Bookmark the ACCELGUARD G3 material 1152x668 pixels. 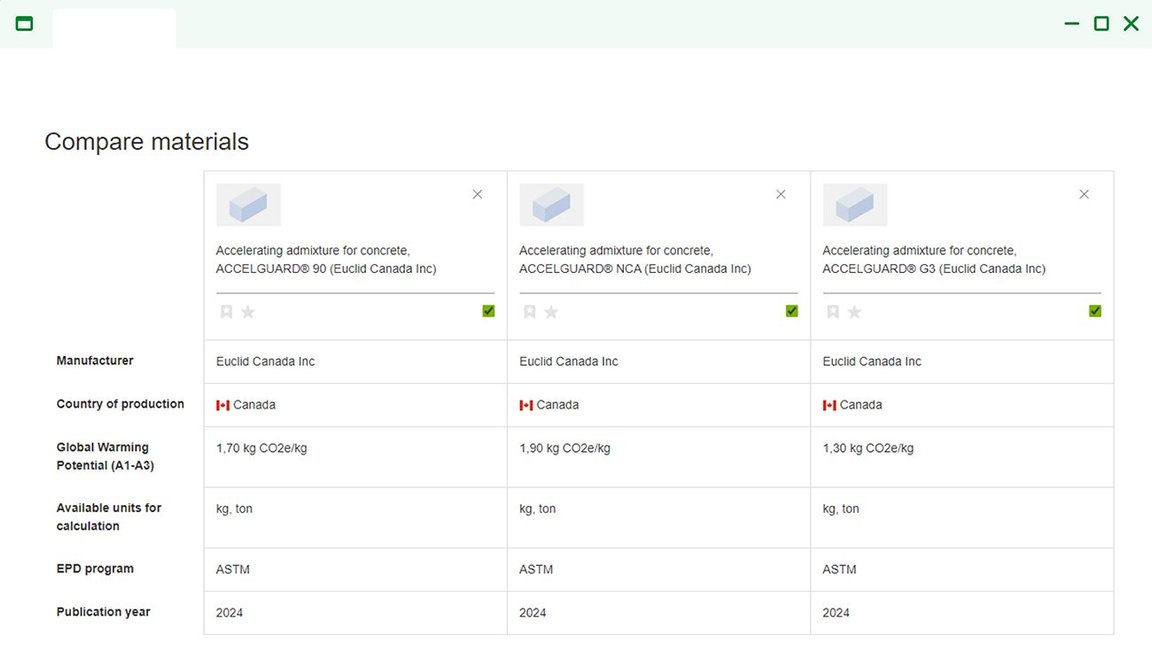[833, 312]
